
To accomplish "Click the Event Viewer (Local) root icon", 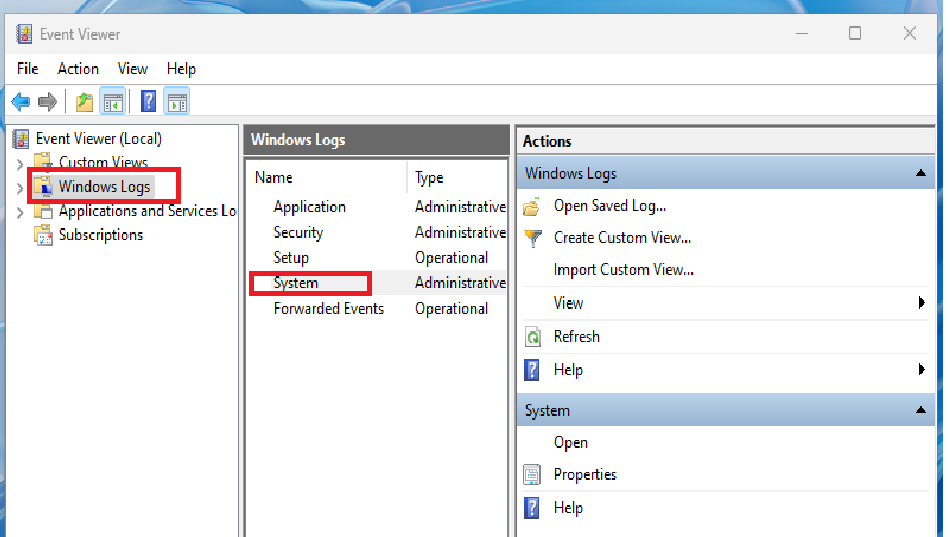I will pos(21,139).
